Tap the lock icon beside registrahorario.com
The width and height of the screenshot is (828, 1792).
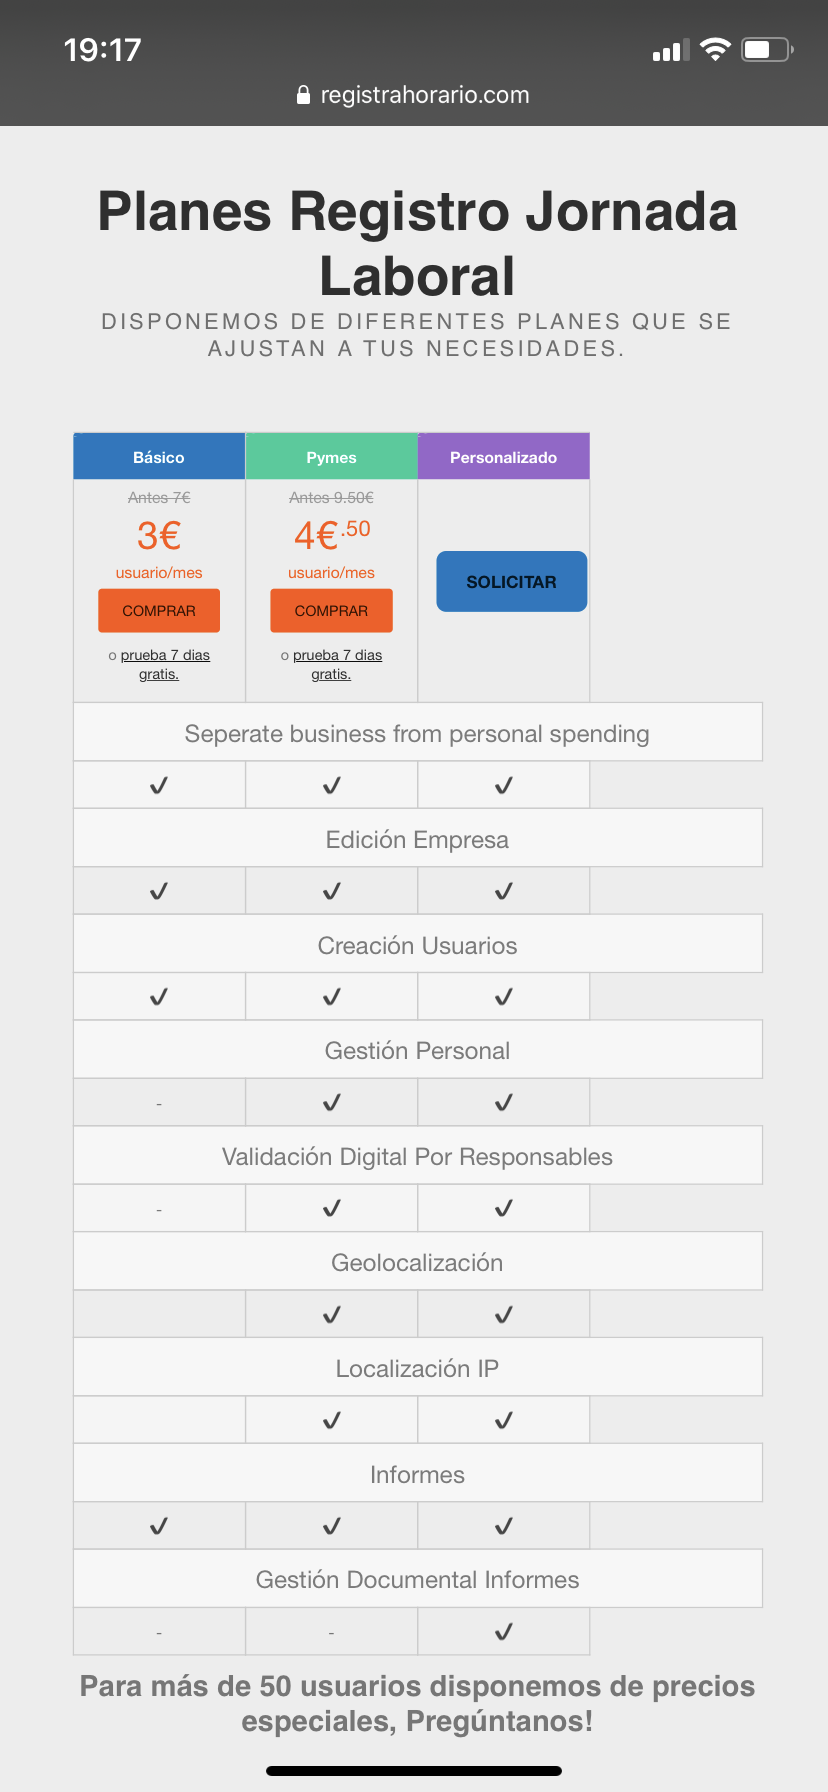point(304,95)
